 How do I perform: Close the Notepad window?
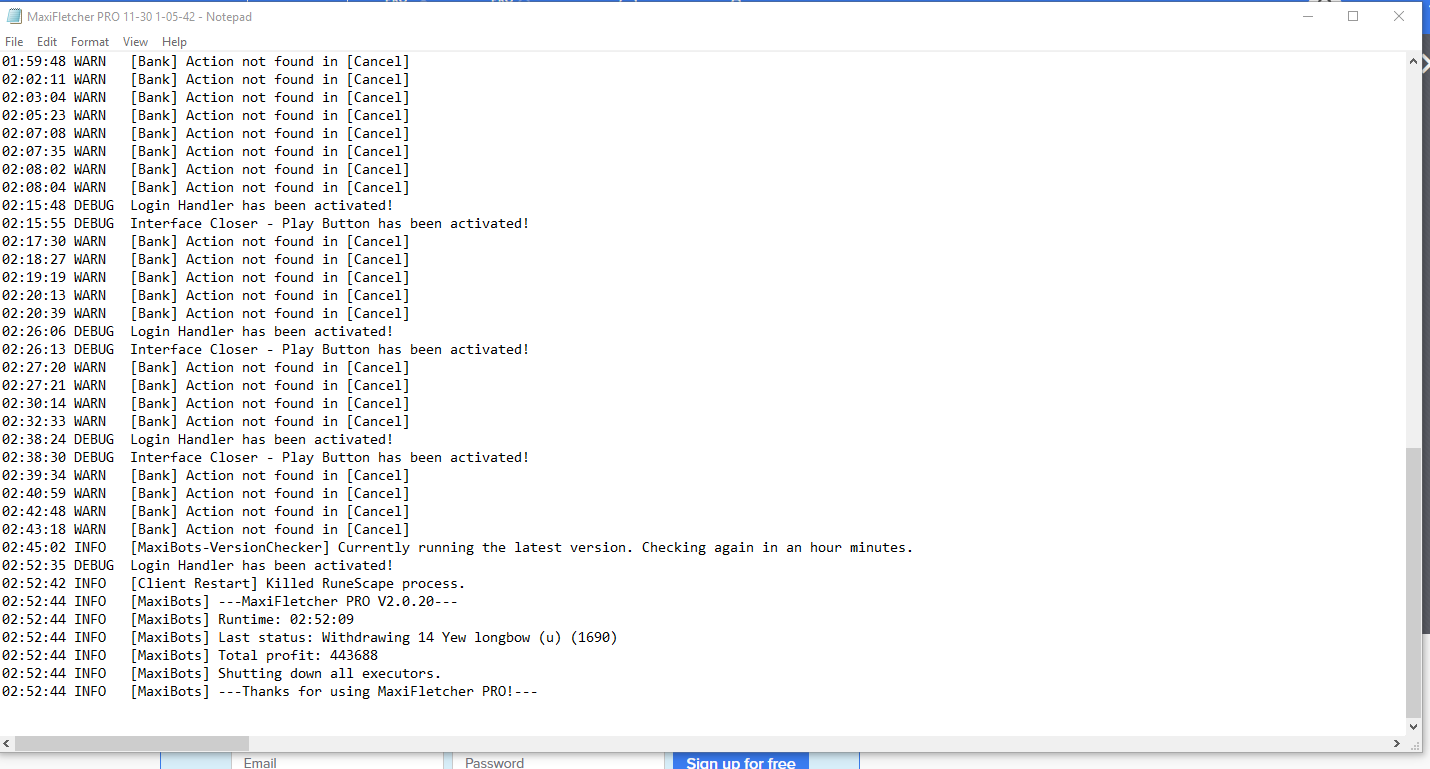coord(1399,16)
